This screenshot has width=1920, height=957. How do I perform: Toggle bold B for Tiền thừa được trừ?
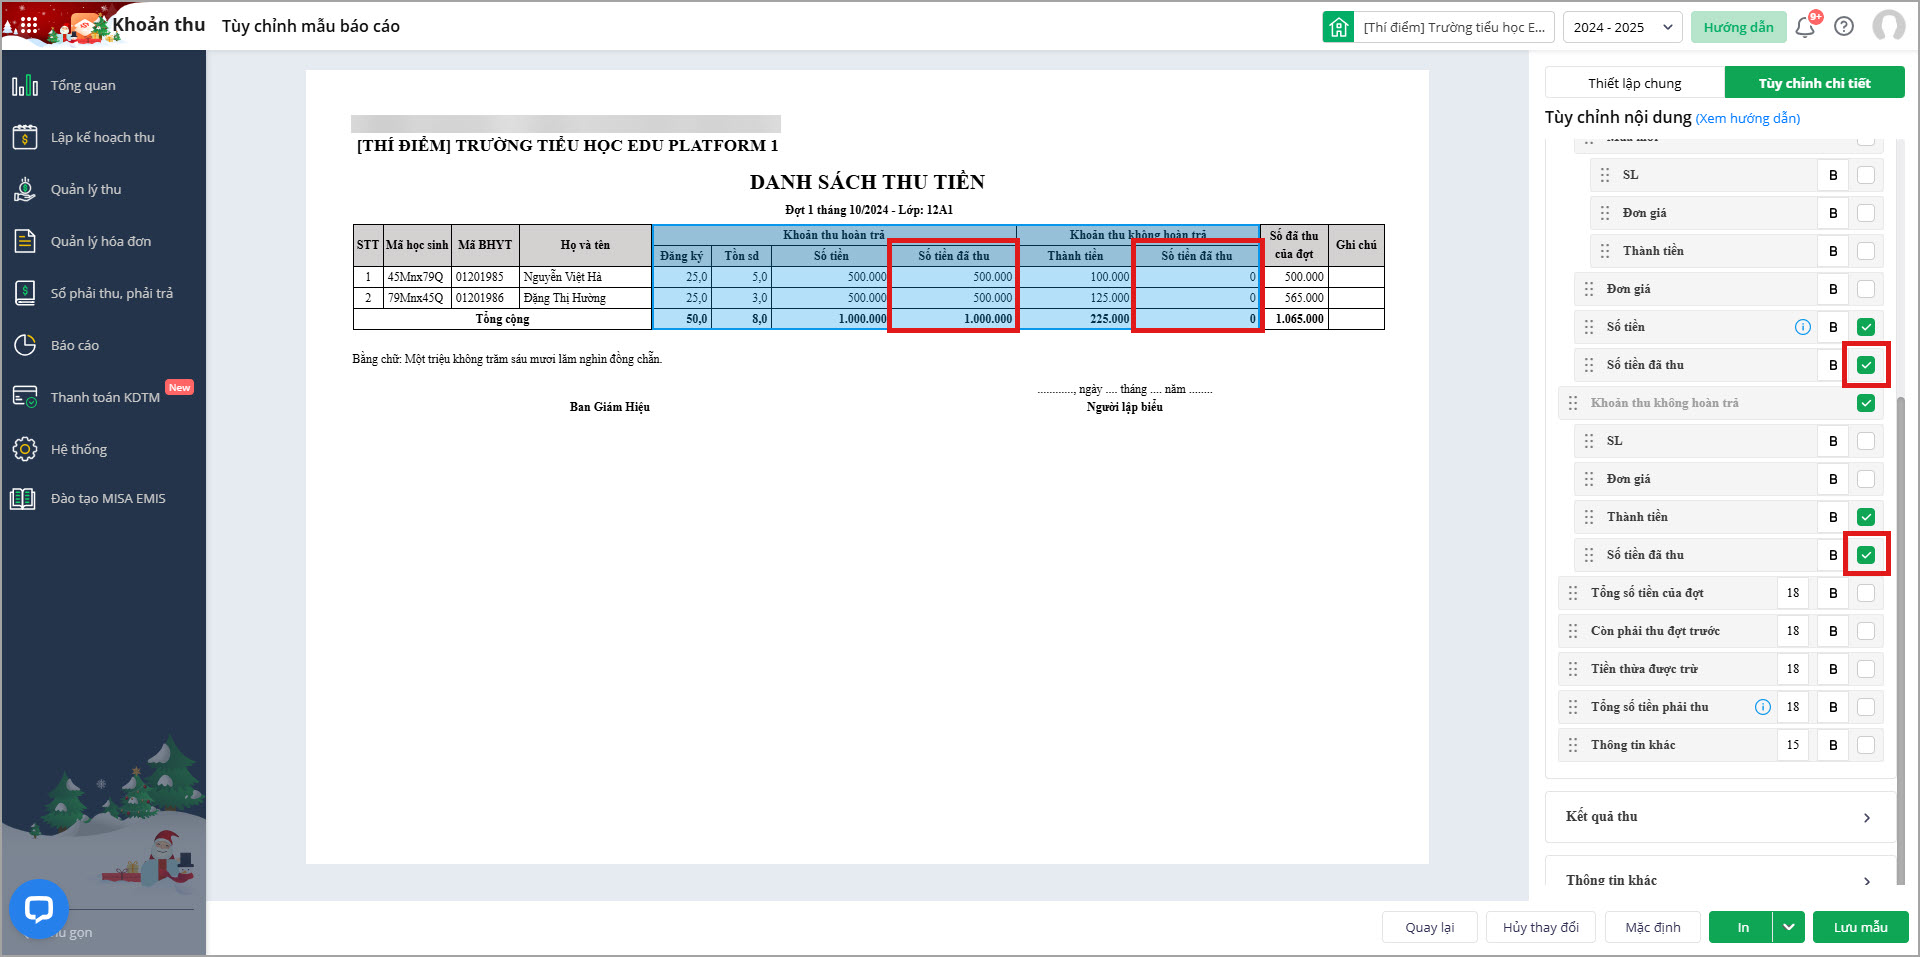pos(1833,669)
